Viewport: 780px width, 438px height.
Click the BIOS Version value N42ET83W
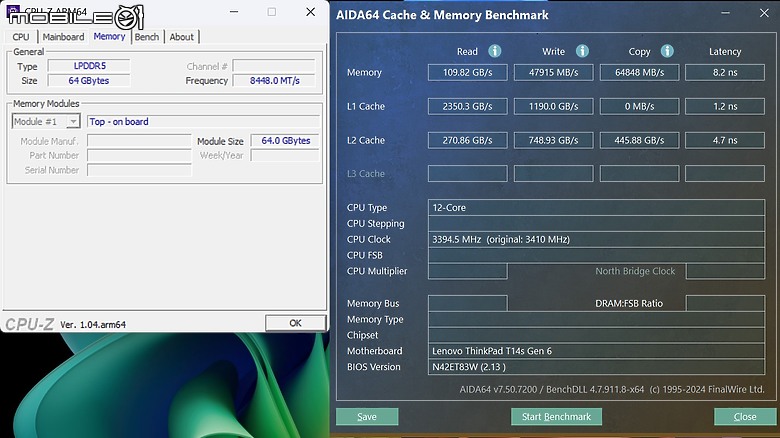tap(596, 367)
